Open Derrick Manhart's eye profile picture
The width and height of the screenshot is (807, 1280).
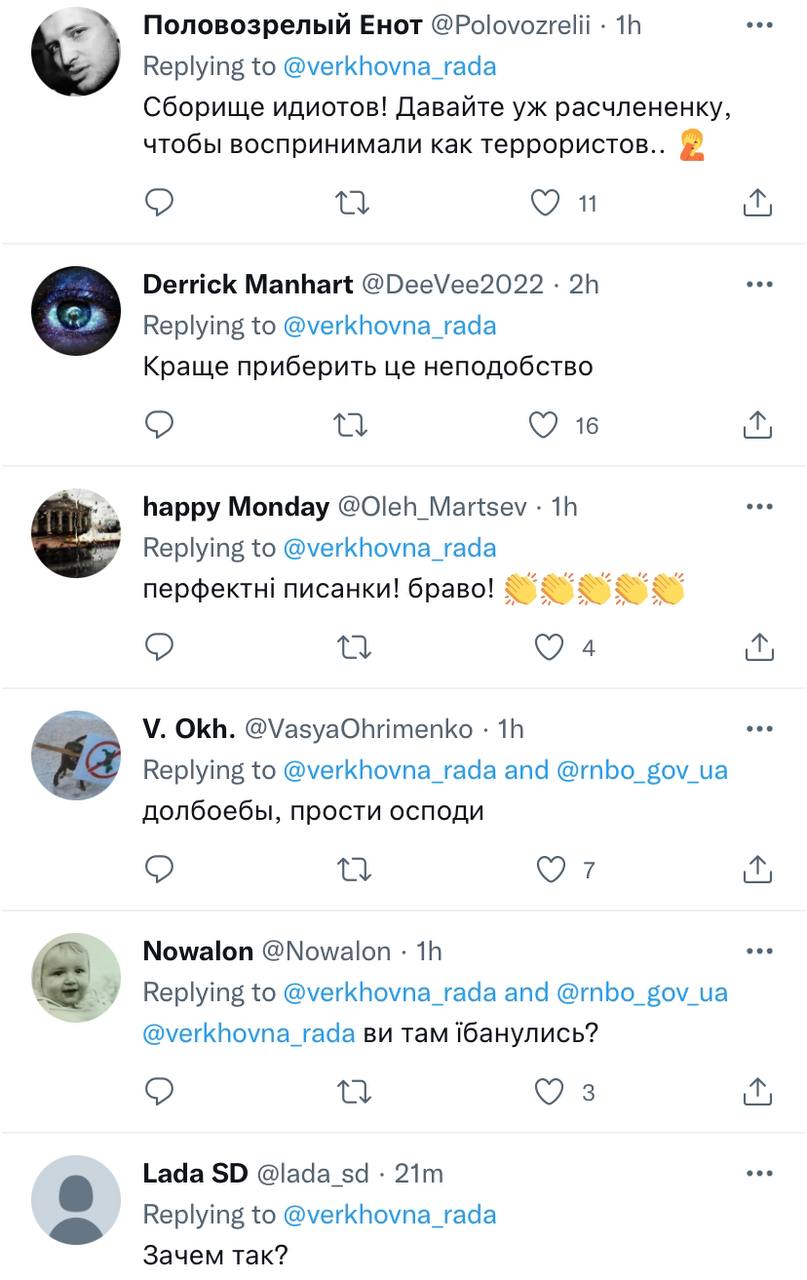pyautogui.click(x=76, y=311)
